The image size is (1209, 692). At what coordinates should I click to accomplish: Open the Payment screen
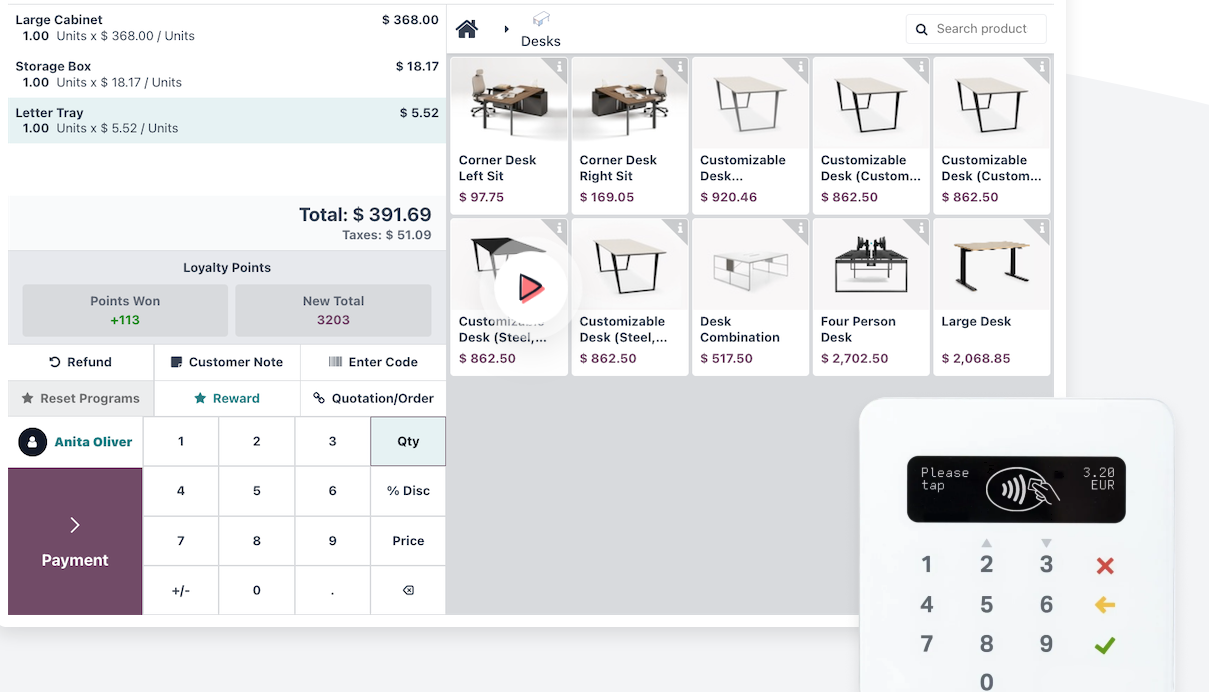coord(75,541)
